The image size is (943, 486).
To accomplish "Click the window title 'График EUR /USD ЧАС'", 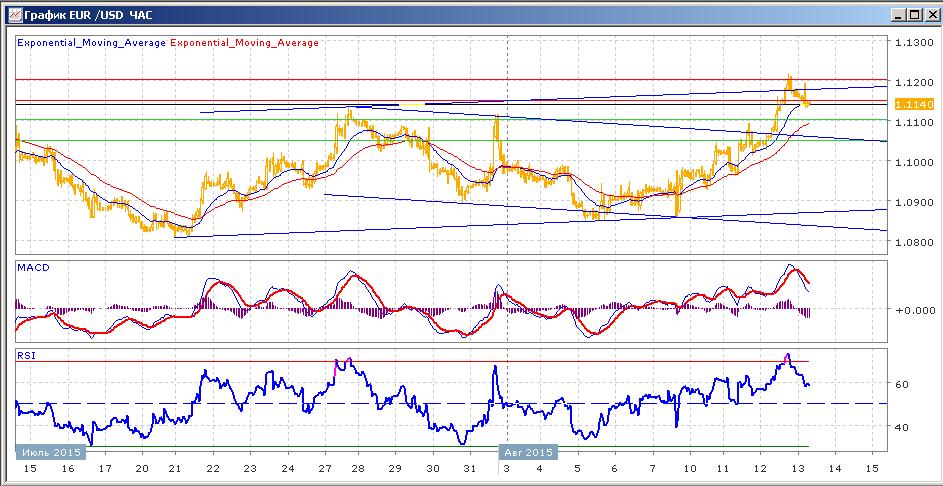I will 88,14.
